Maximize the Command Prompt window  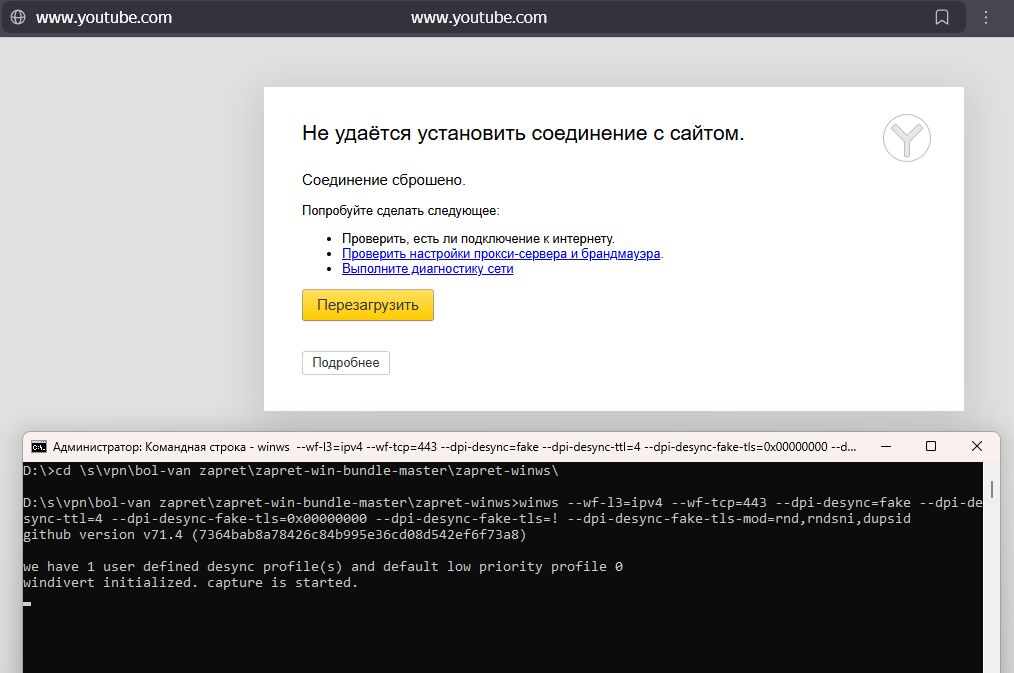coord(931,447)
